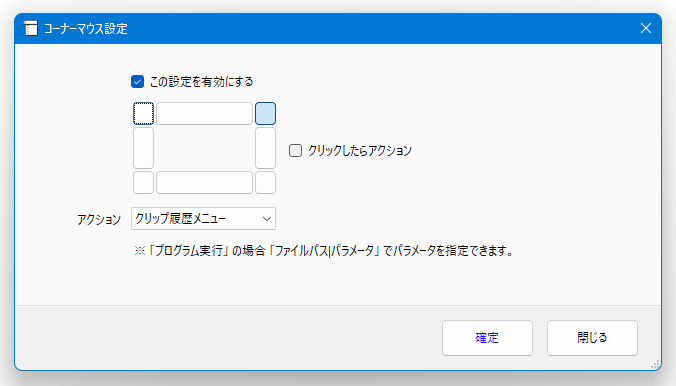Screen dimensions: 676x386
Task: Close the コーナーマウス設定 dialog with X
Action: [x=646, y=28]
